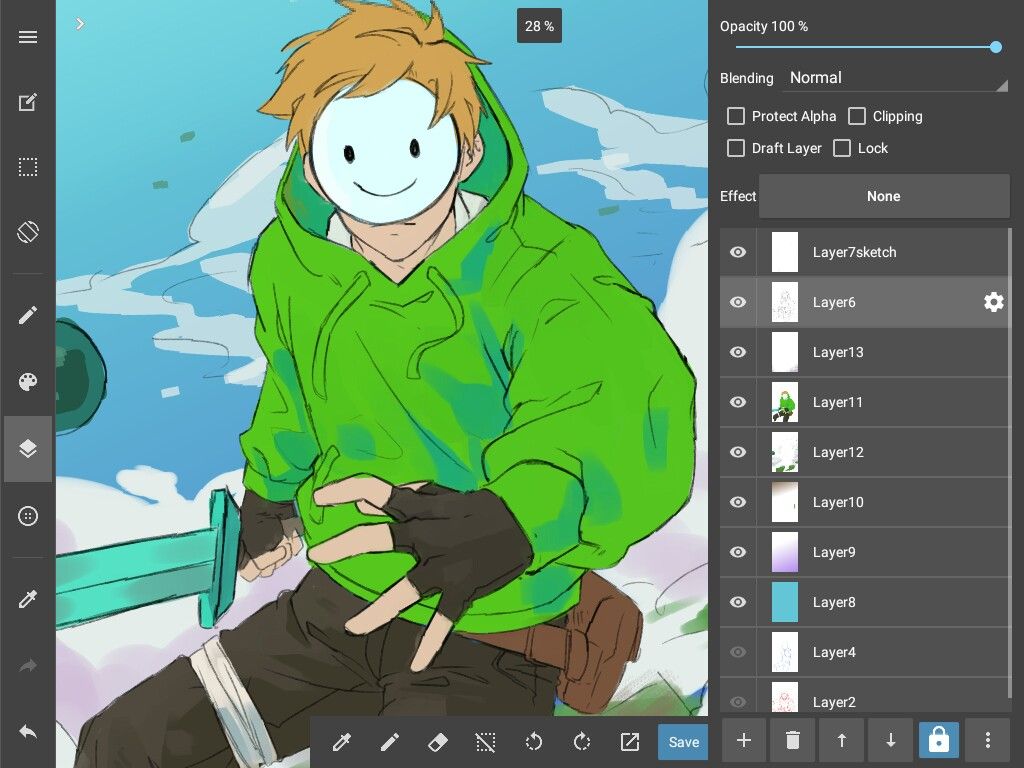The height and width of the screenshot is (768, 1024).
Task: Select the Layer7sketch layer row
Action: click(x=865, y=252)
